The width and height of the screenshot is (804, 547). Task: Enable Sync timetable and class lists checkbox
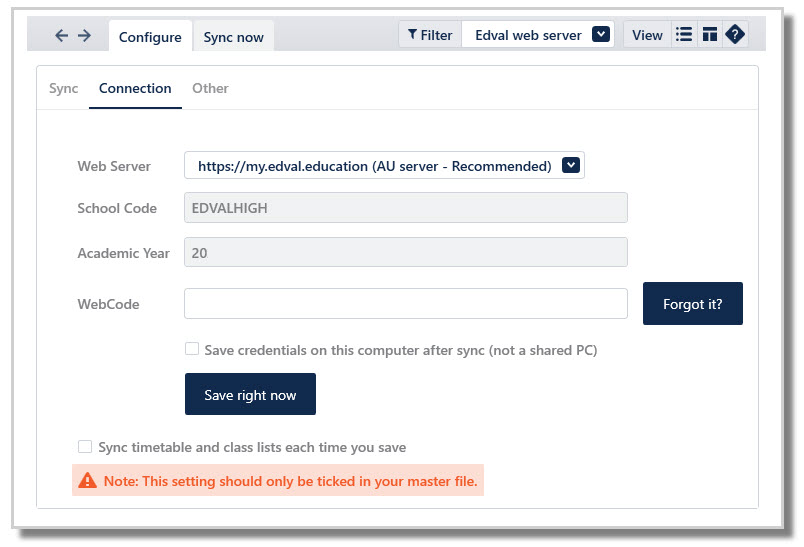click(x=85, y=447)
